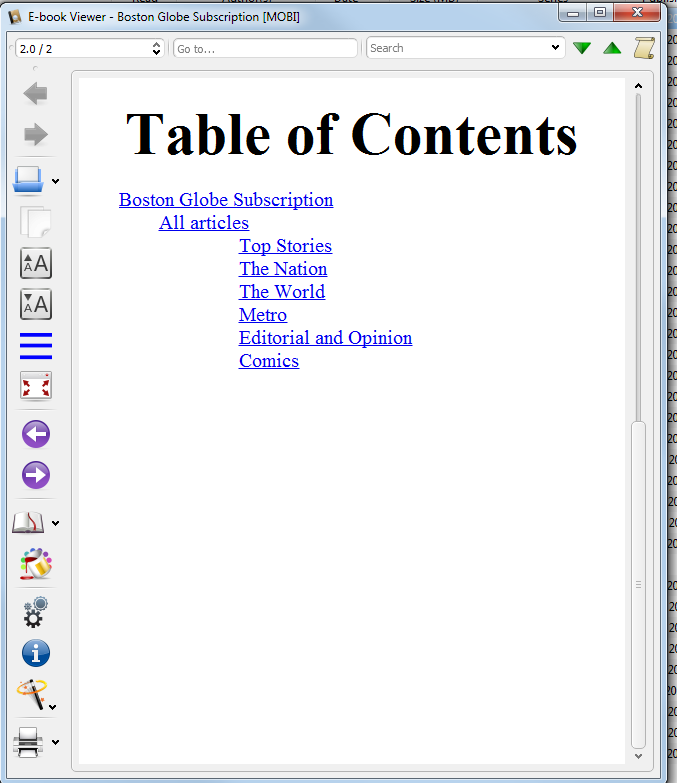Click the scrollbar down arrow
677x783 pixels.
tap(638, 756)
